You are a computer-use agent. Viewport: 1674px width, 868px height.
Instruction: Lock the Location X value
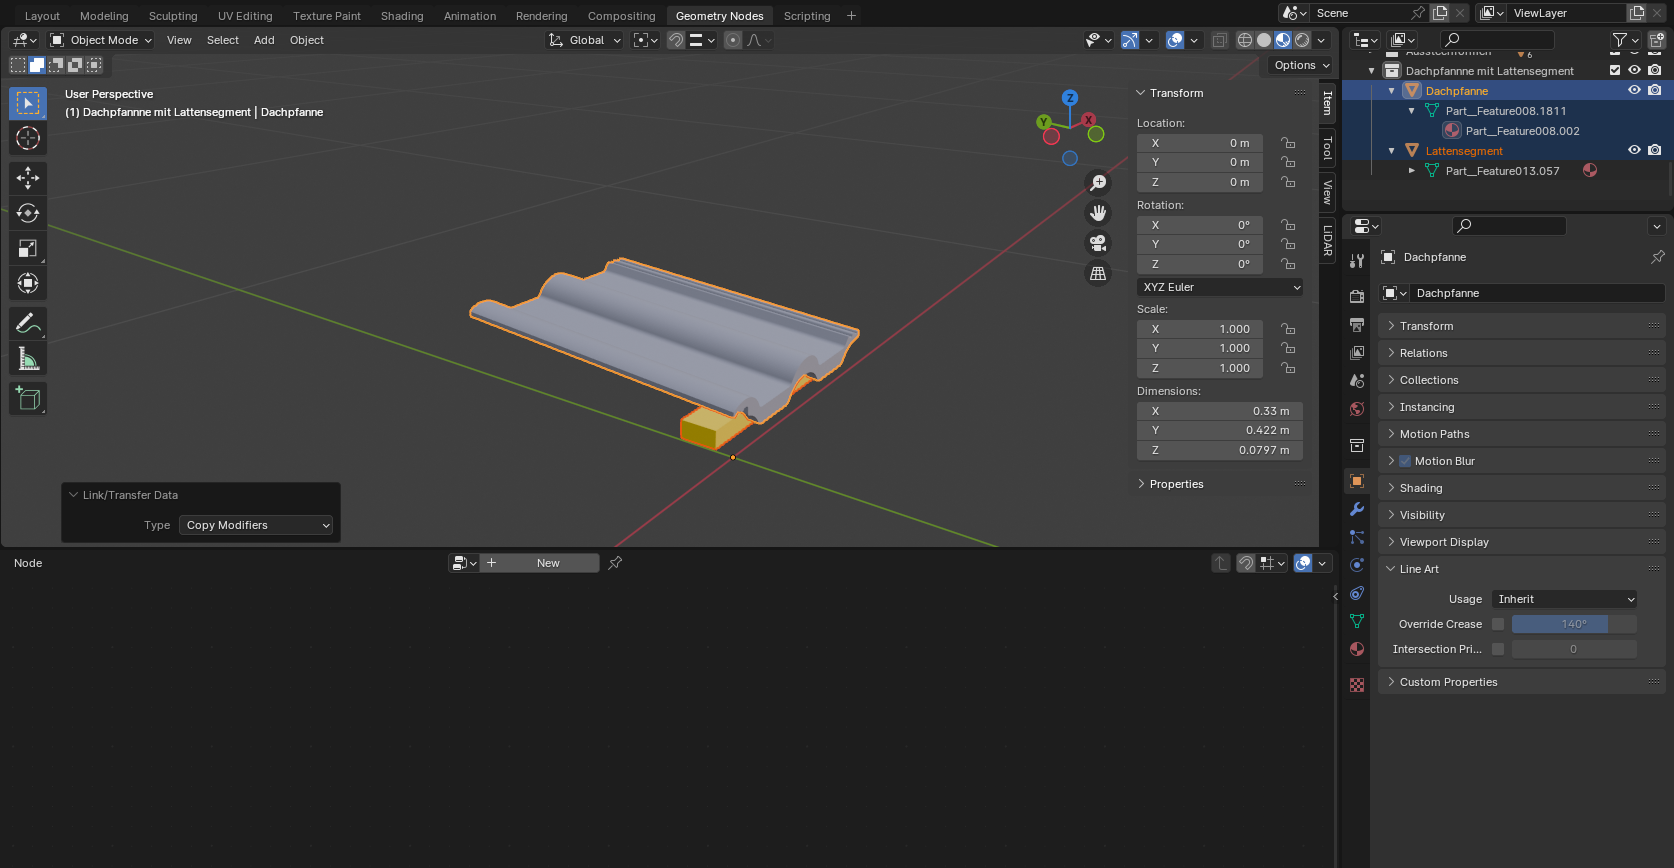(x=1288, y=143)
